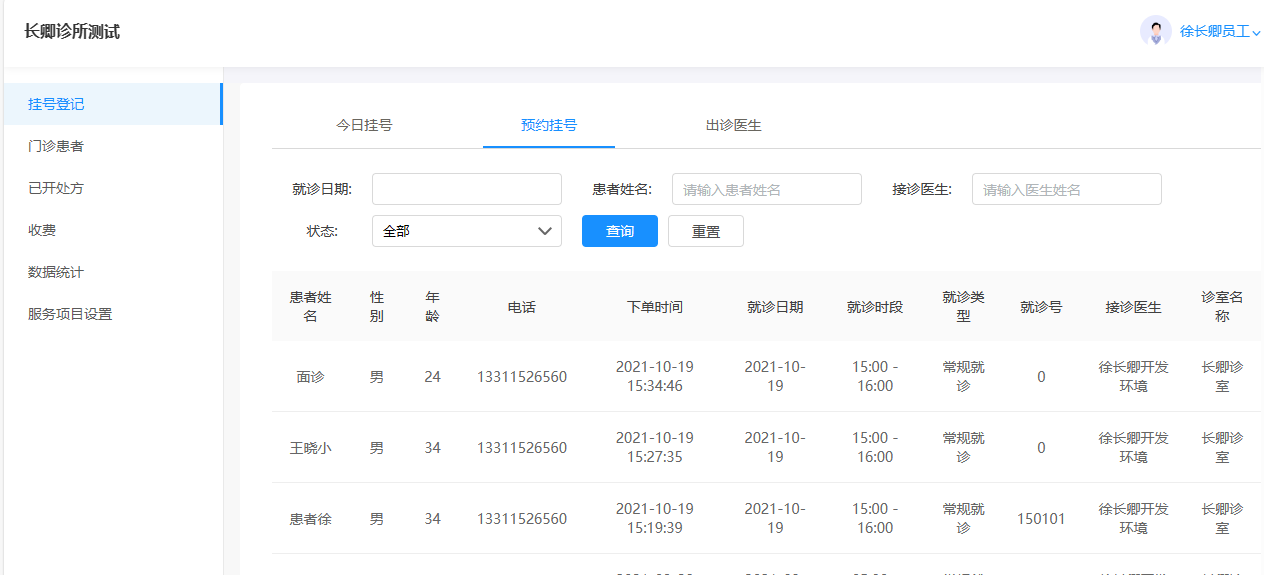Switch to the 预约挂号 tab

pyautogui.click(x=549, y=125)
